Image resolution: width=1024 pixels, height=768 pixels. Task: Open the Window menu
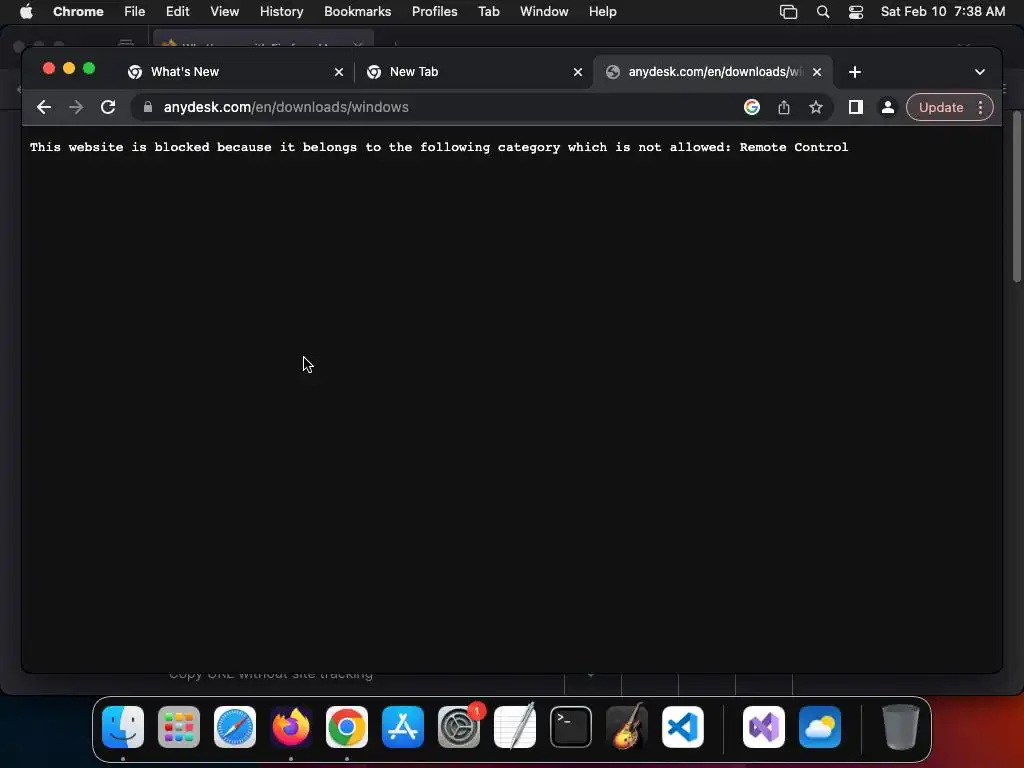pyautogui.click(x=544, y=11)
